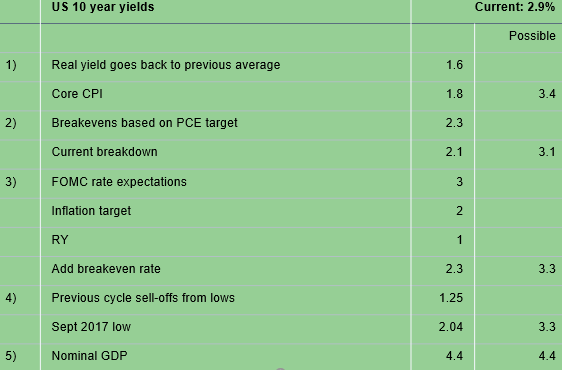The width and height of the screenshot is (562, 370).
Task: Select the 'Possible' column header cell
Action: pyautogui.click(x=518, y=38)
